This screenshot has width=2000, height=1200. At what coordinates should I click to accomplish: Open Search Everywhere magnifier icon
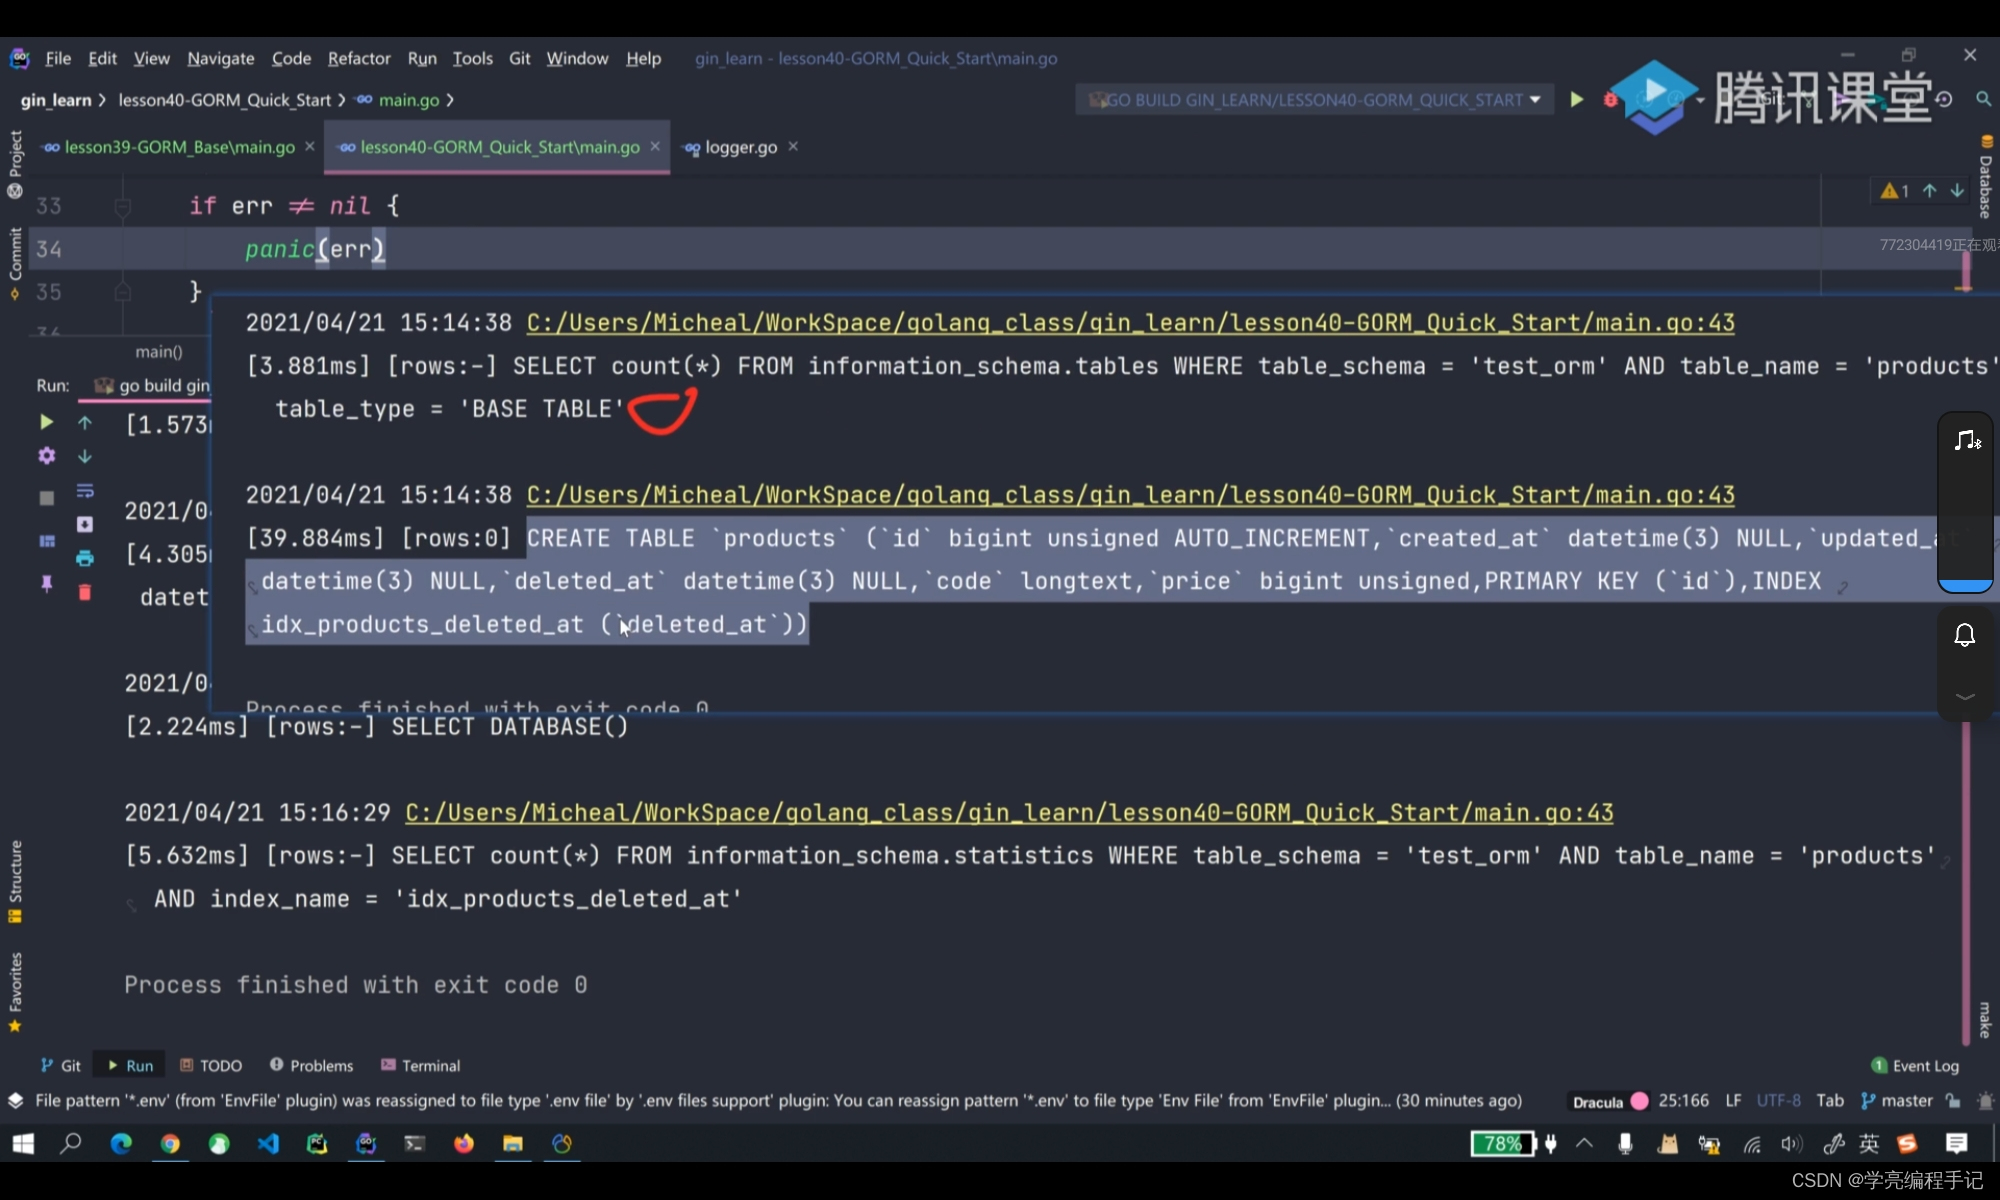1983,99
